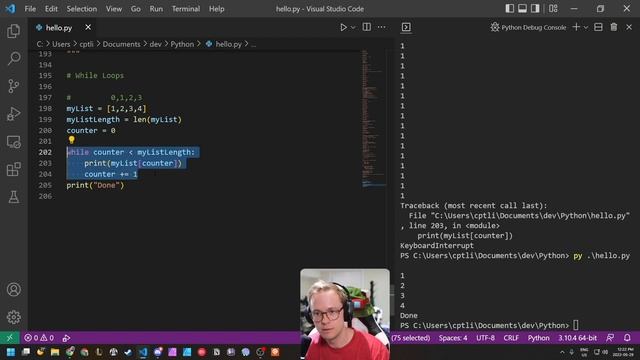Viewport: 640px width, 360px height.
Task: Click the Python Debug Console label
Action: 533,27
